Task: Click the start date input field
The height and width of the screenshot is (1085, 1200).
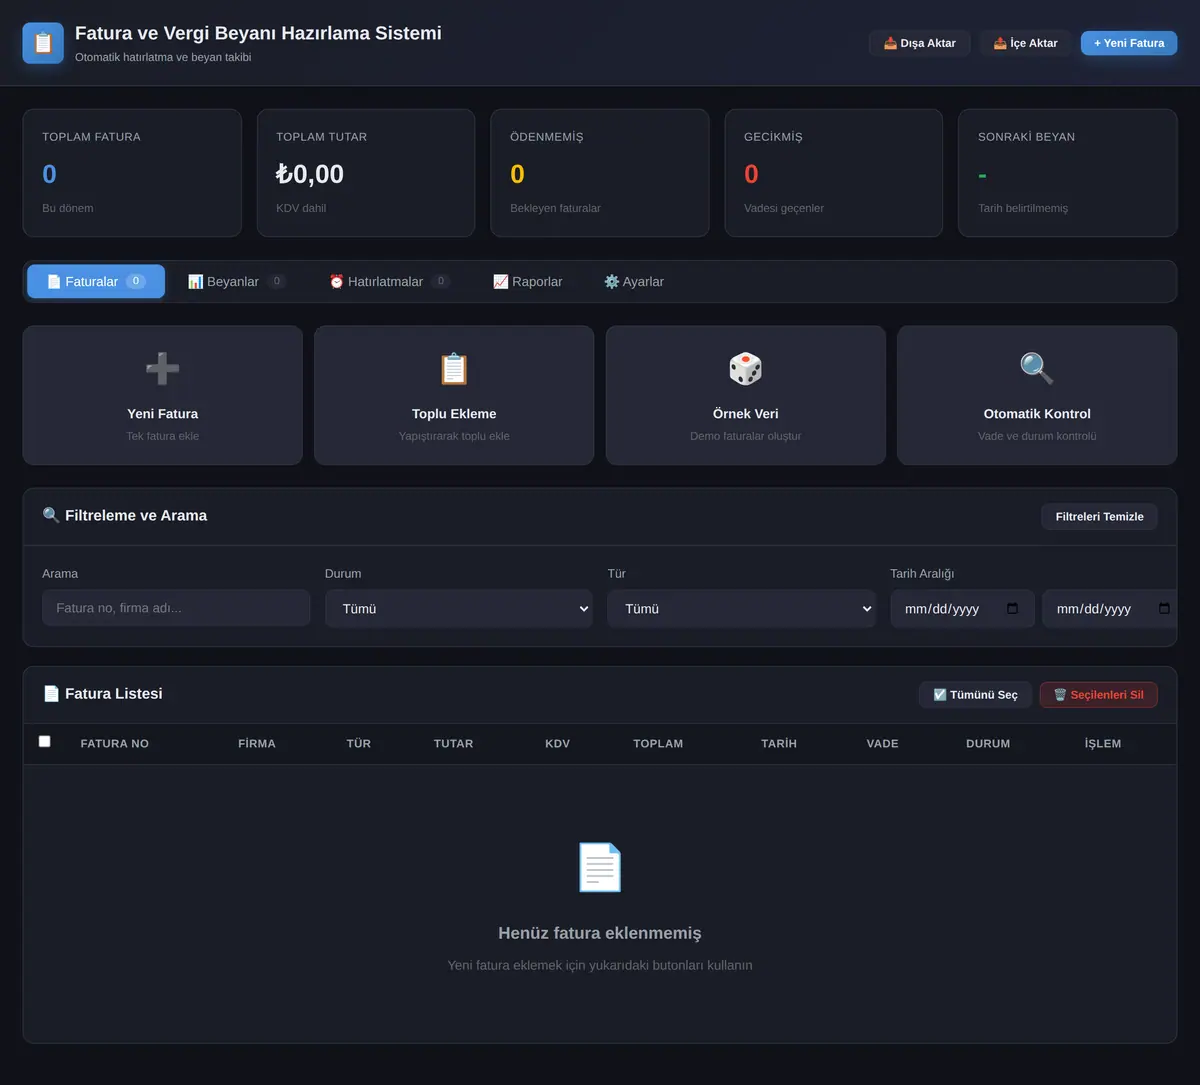Action: coord(962,608)
